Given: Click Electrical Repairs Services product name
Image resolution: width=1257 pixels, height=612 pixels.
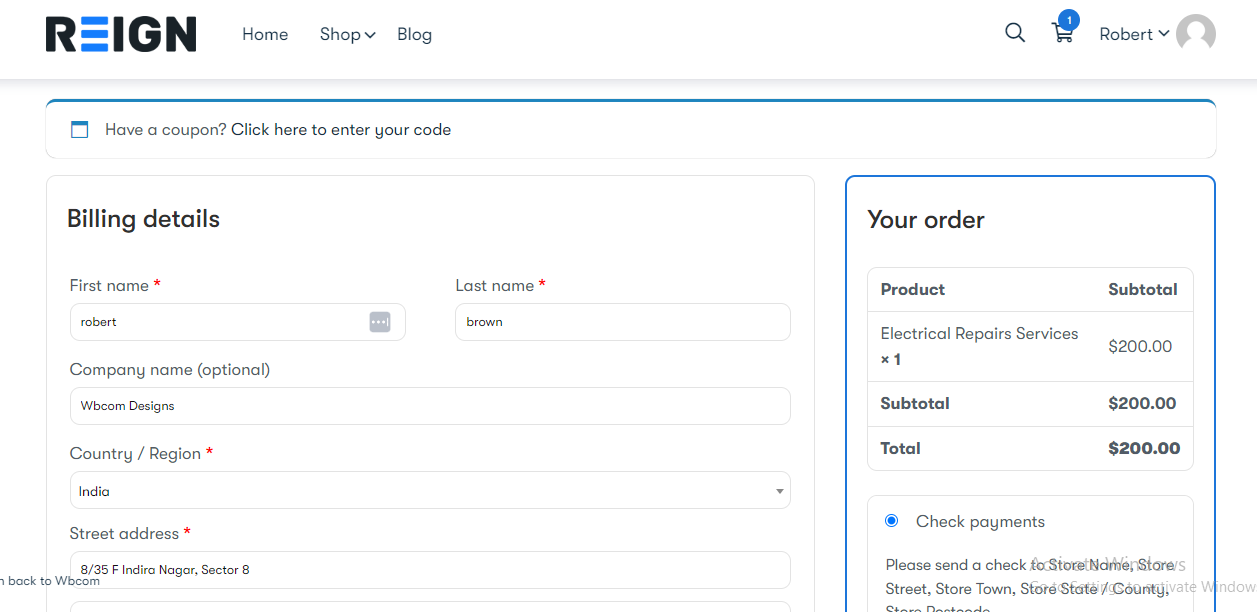Looking at the screenshot, I should tap(979, 334).
